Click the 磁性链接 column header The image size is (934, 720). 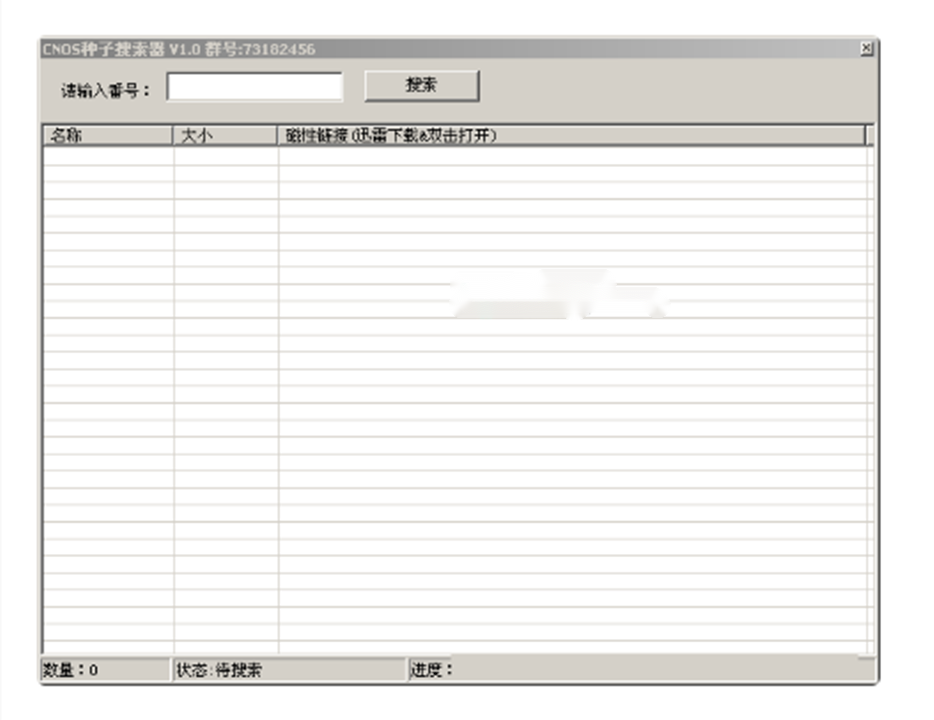point(571,136)
